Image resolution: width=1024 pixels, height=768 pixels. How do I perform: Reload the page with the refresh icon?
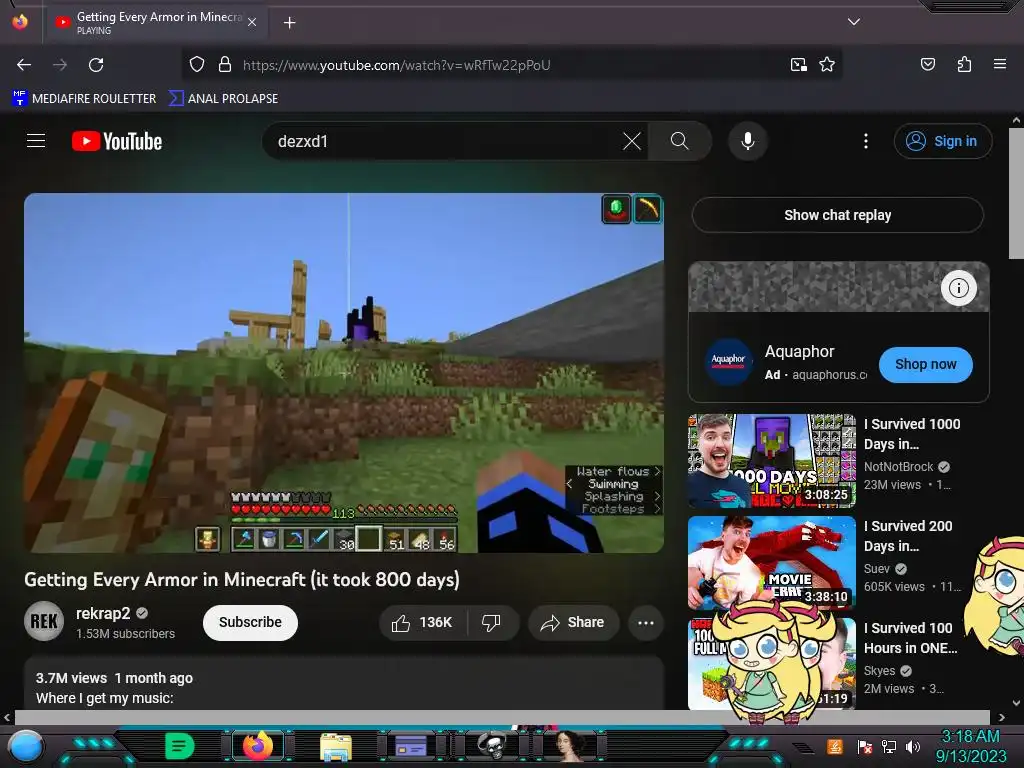pos(96,65)
